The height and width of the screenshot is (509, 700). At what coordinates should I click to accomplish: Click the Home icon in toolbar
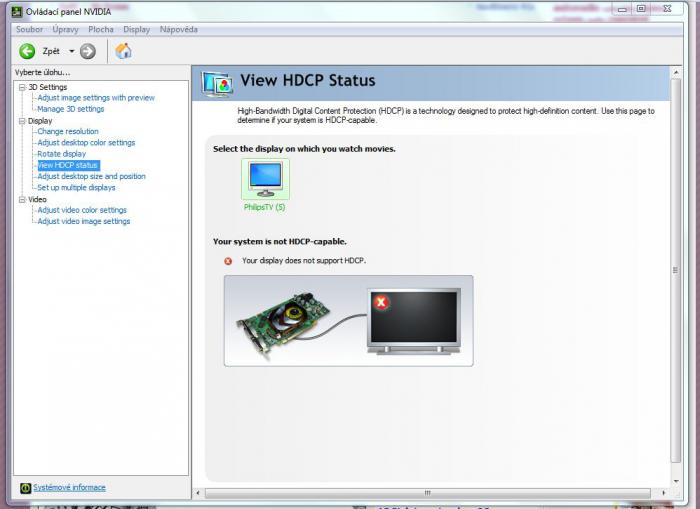coord(123,51)
